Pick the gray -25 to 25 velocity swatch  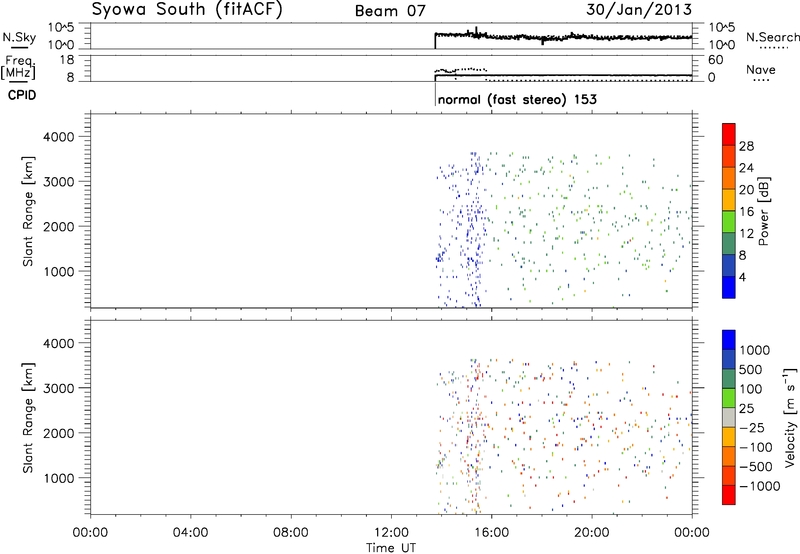pyautogui.click(x=729, y=417)
